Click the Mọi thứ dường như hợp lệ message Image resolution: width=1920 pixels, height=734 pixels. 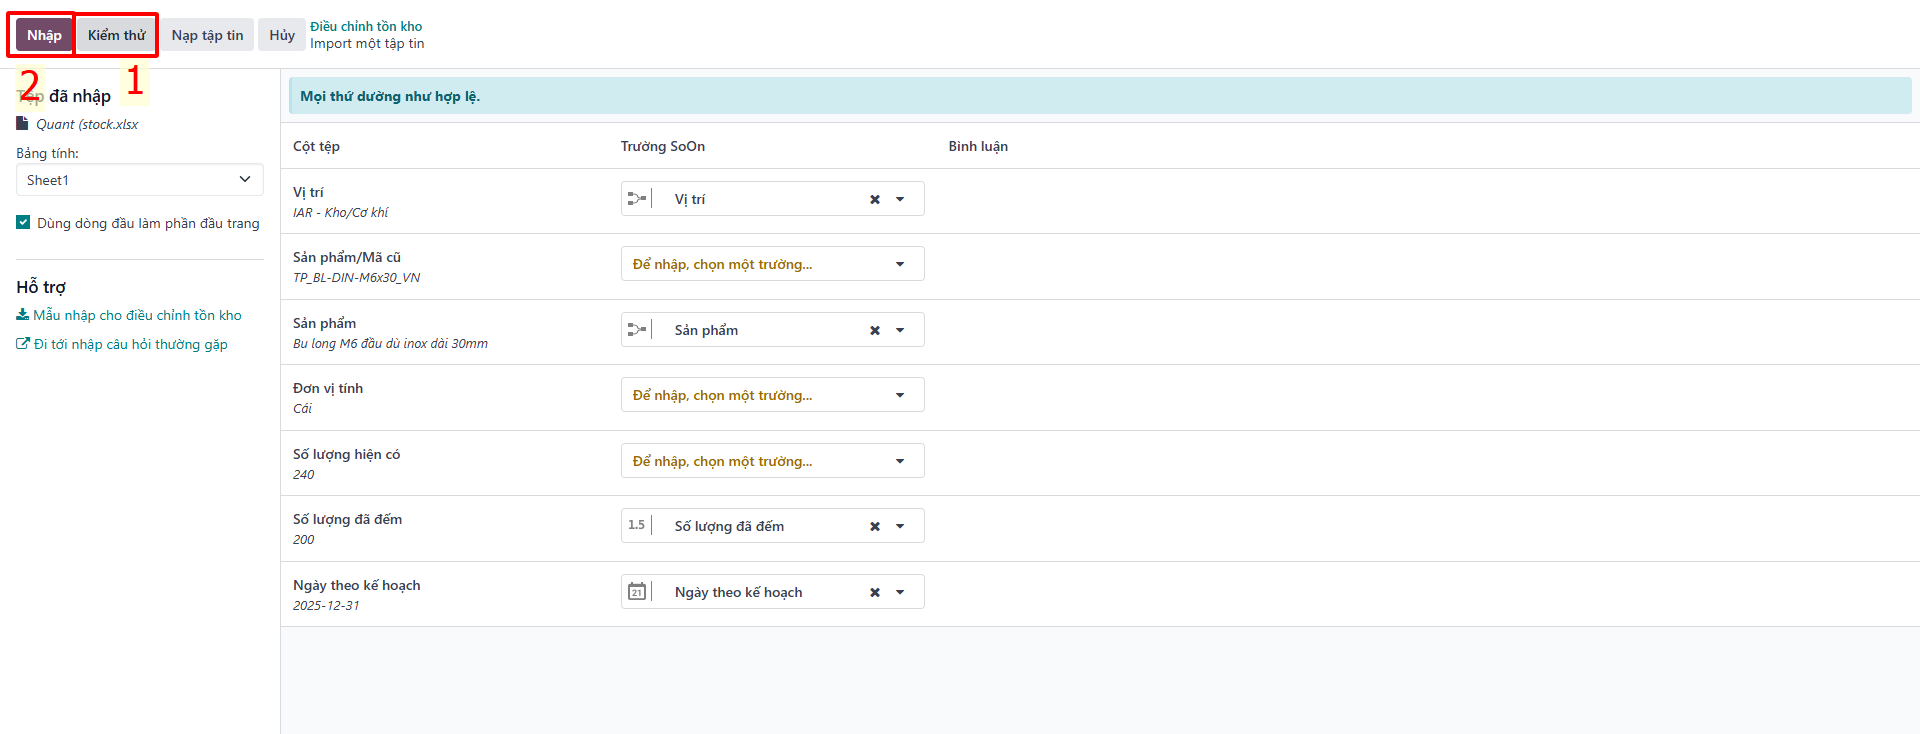pyautogui.click(x=390, y=96)
